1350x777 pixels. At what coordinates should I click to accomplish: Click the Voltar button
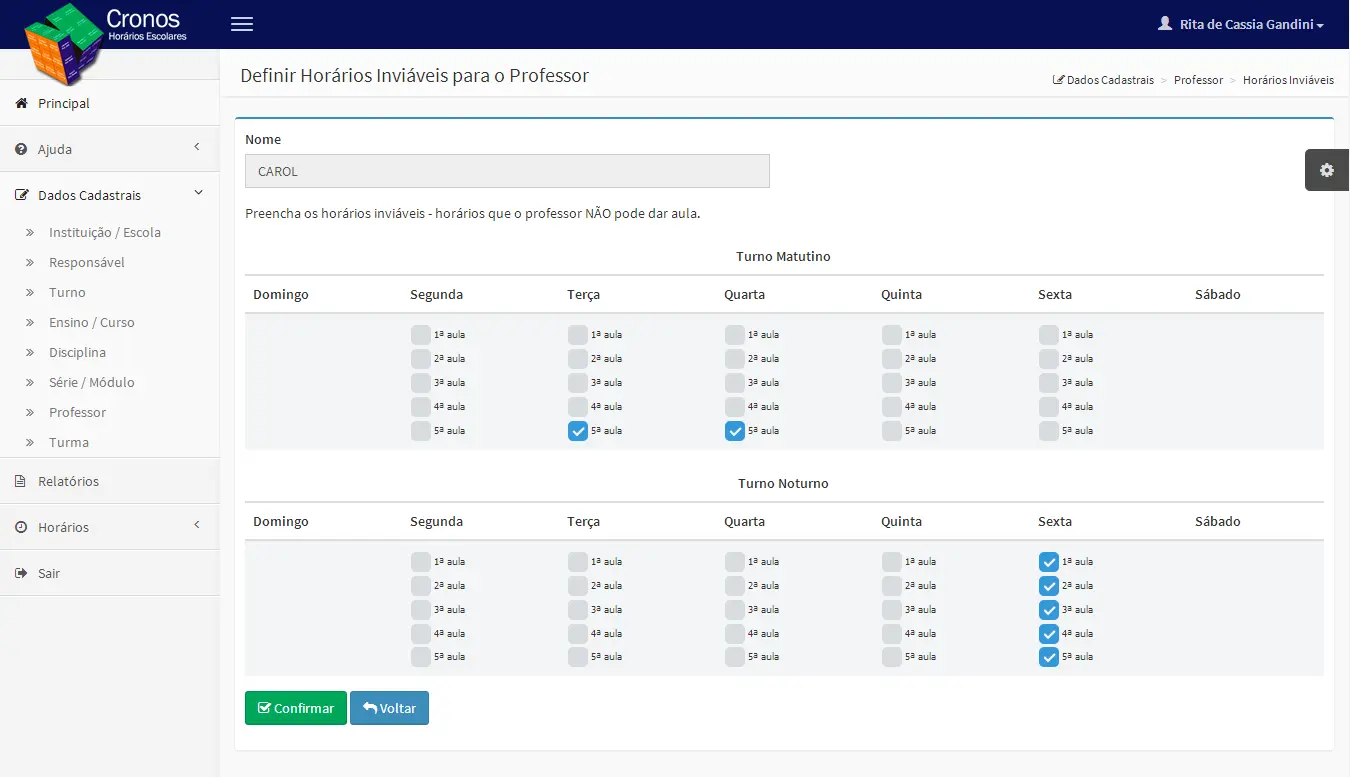pyautogui.click(x=389, y=708)
